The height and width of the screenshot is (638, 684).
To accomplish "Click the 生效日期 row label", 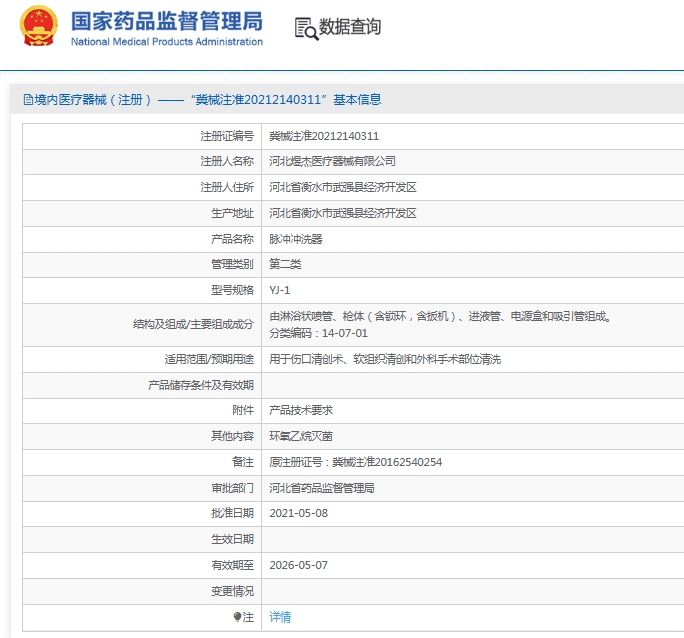I will 233,539.
